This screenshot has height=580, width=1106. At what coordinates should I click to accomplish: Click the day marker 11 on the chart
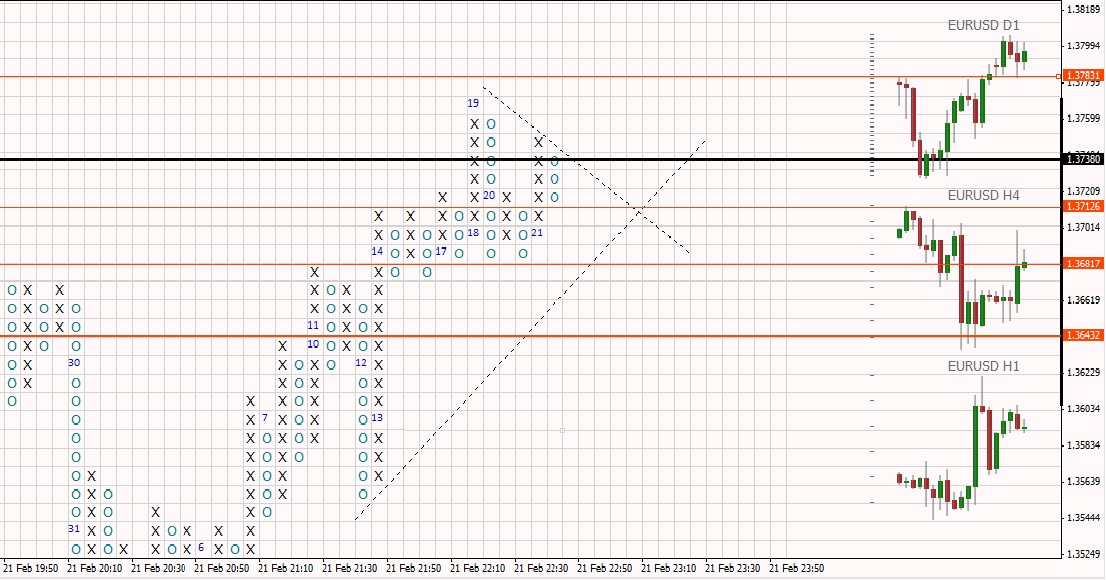(313, 325)
